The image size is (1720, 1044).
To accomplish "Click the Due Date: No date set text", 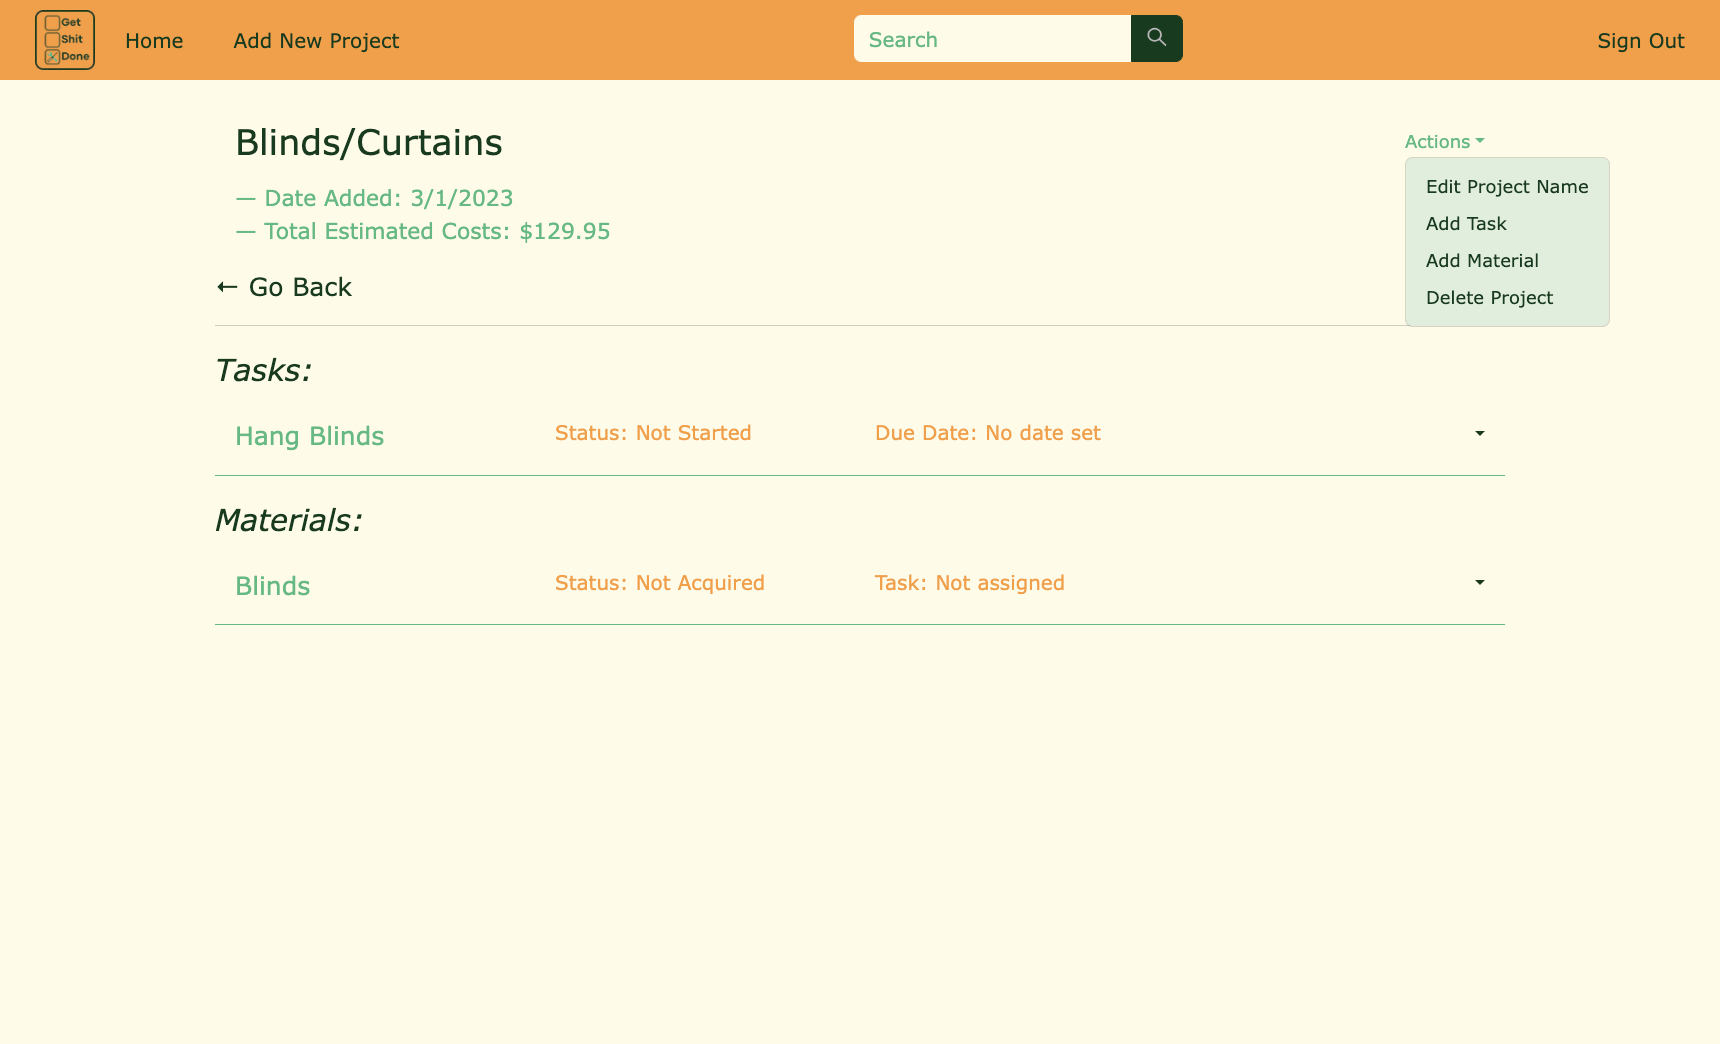I will [x=987, y=433].
